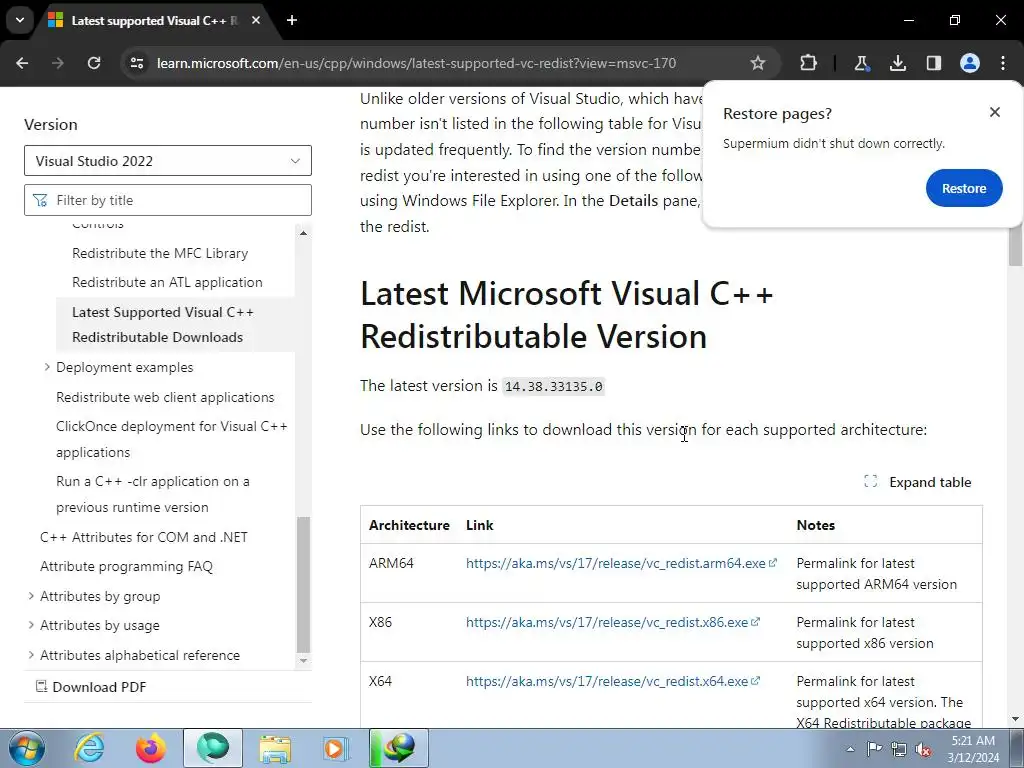Click the Latest Microsoft Visual C++ Redistributable Version heading
1024x768 pixels.
tap(566, 315)
